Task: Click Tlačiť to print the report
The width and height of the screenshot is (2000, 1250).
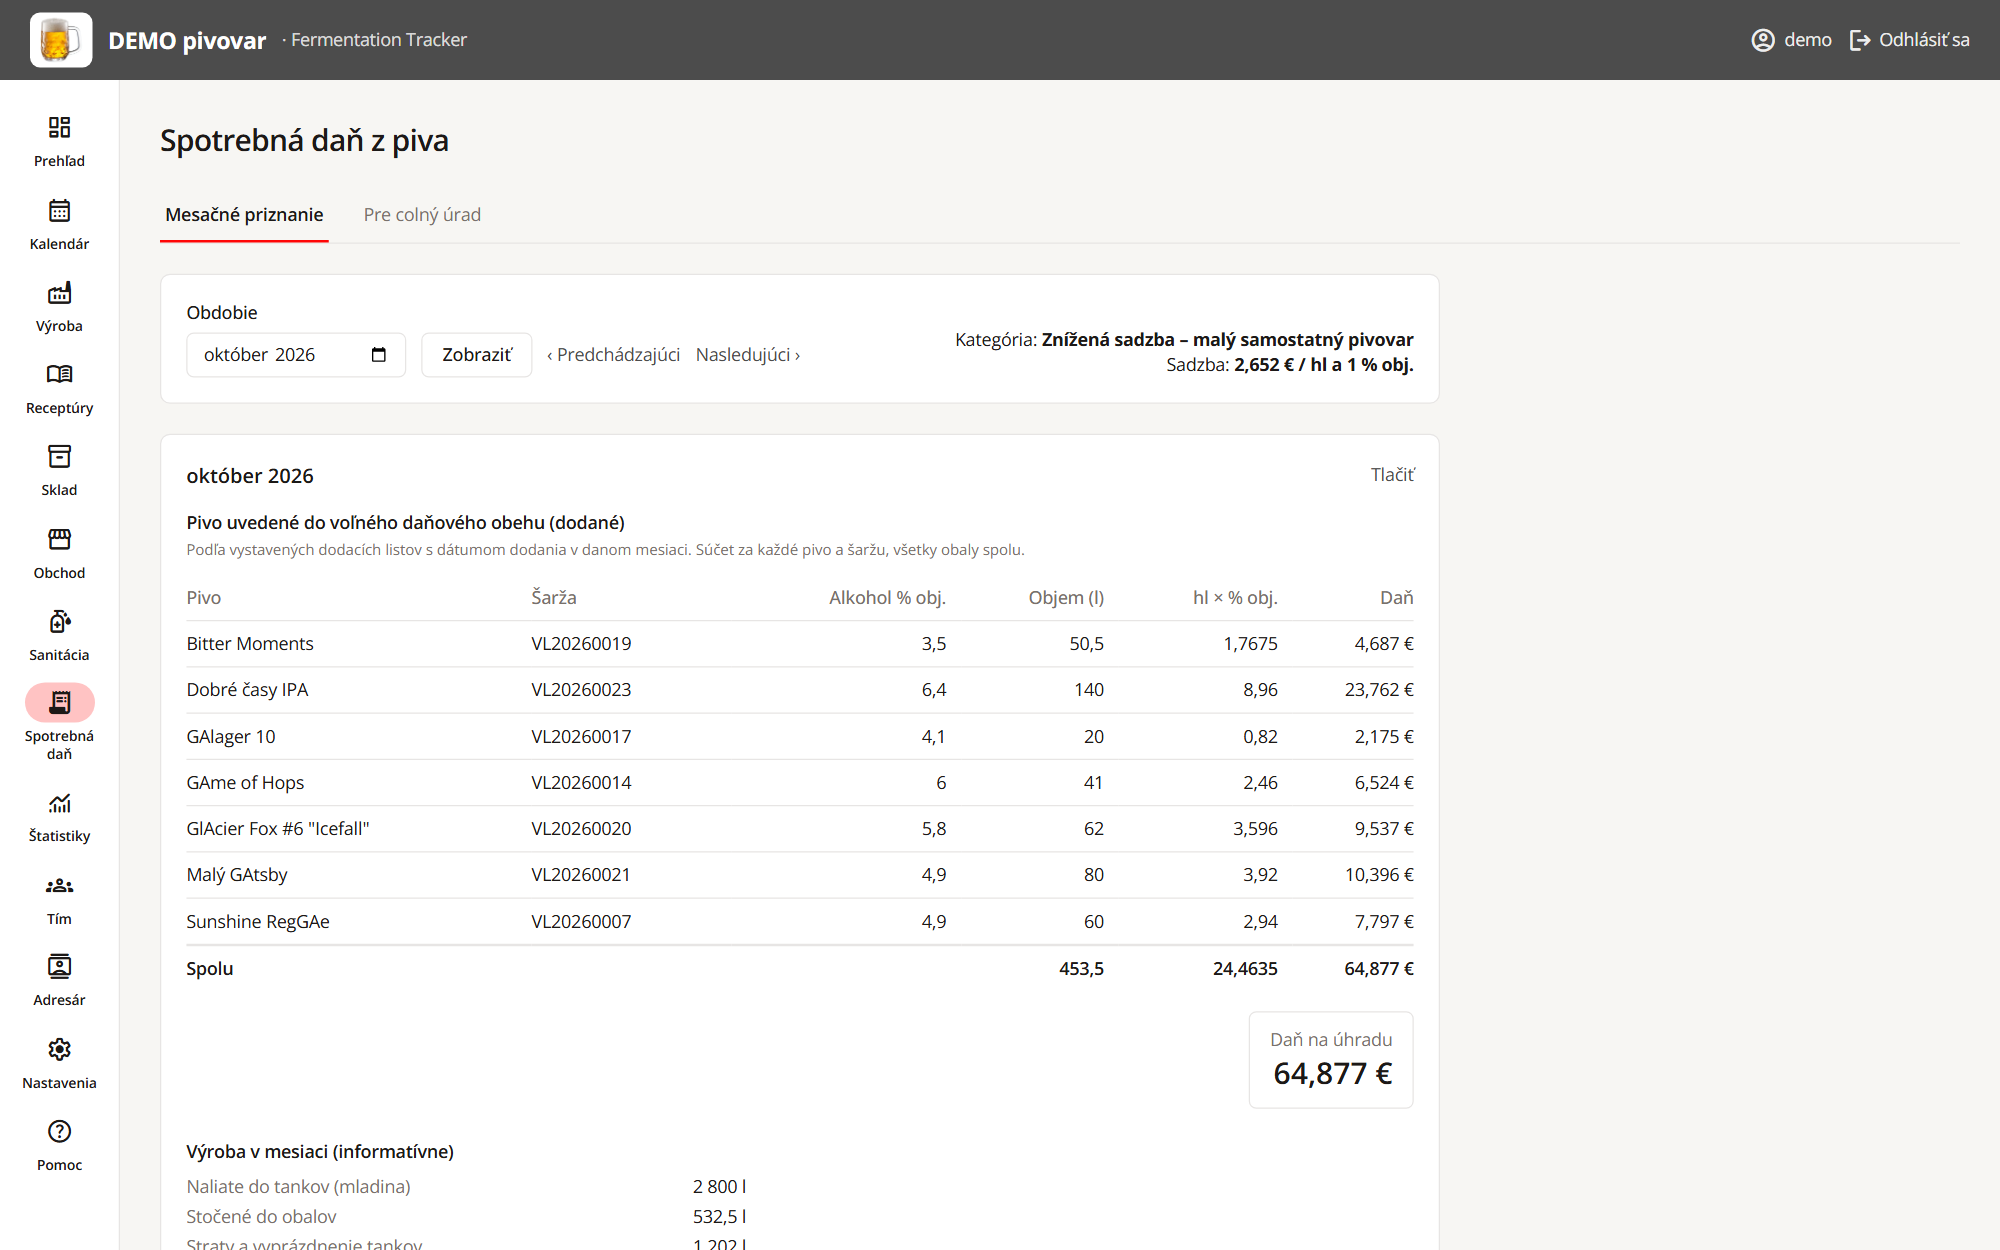Action: pos(1392,475)
